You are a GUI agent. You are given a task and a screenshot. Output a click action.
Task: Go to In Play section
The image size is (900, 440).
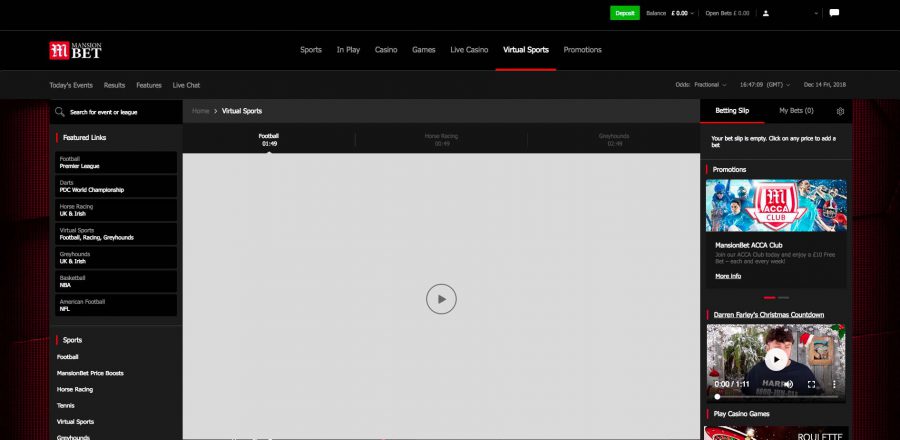click(x=348, y=50)
